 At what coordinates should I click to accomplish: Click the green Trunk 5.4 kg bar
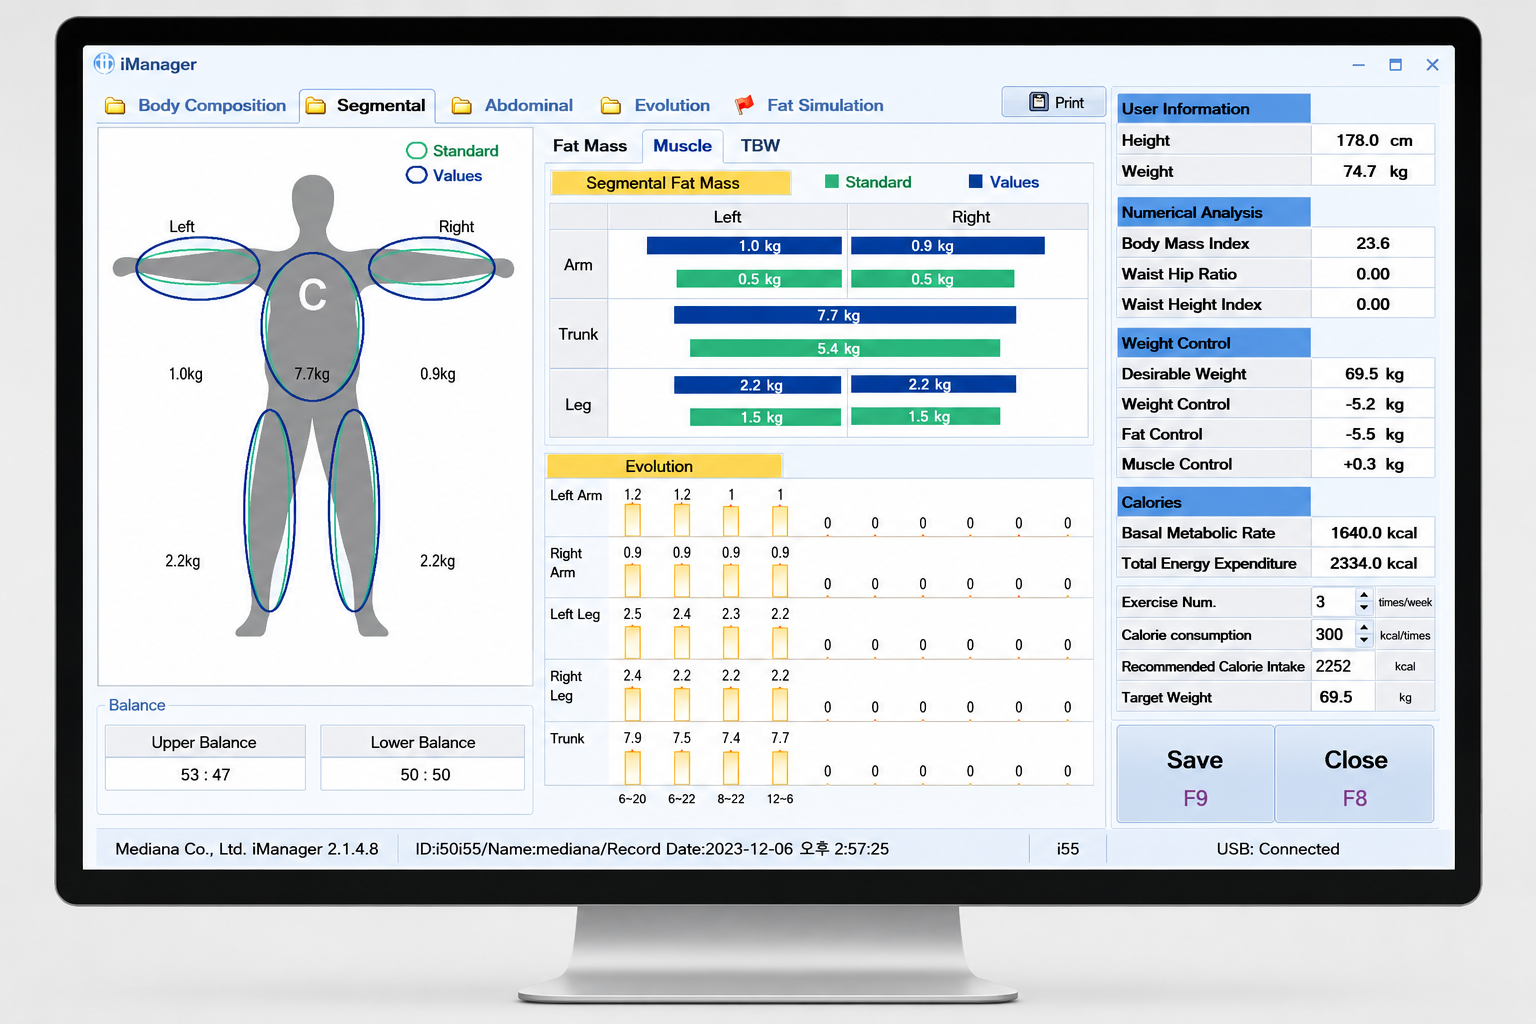pos(845,348)
